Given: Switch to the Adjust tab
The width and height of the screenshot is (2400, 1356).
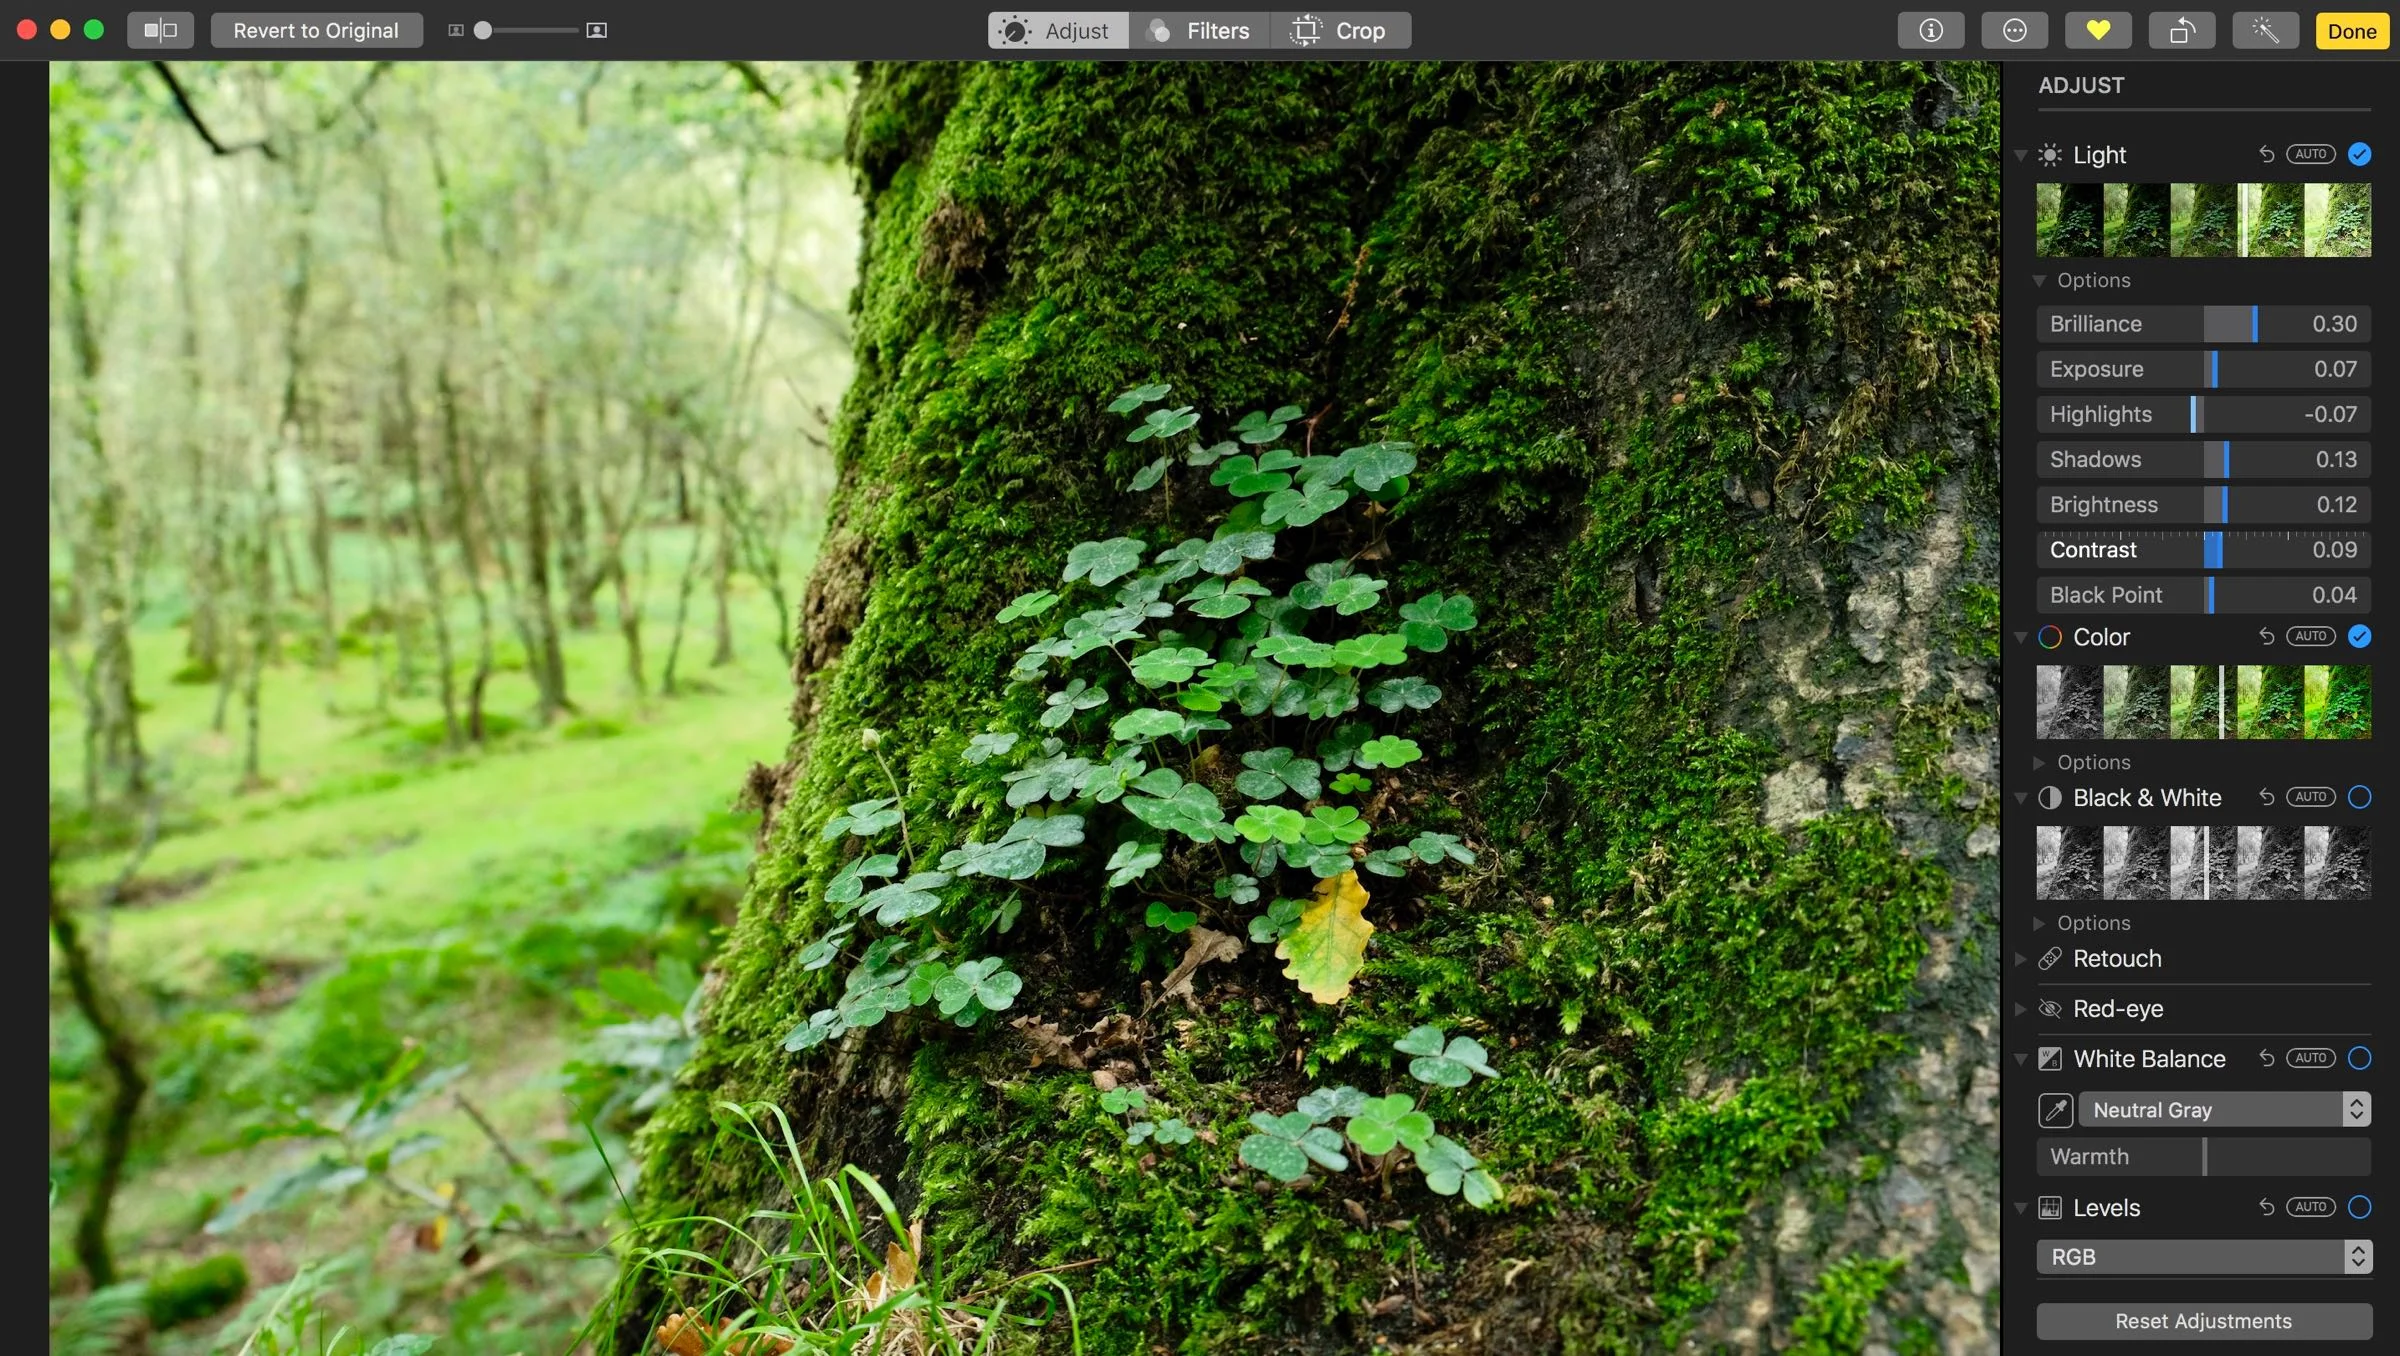Looking at the screenshot, I should (1058, 30).
